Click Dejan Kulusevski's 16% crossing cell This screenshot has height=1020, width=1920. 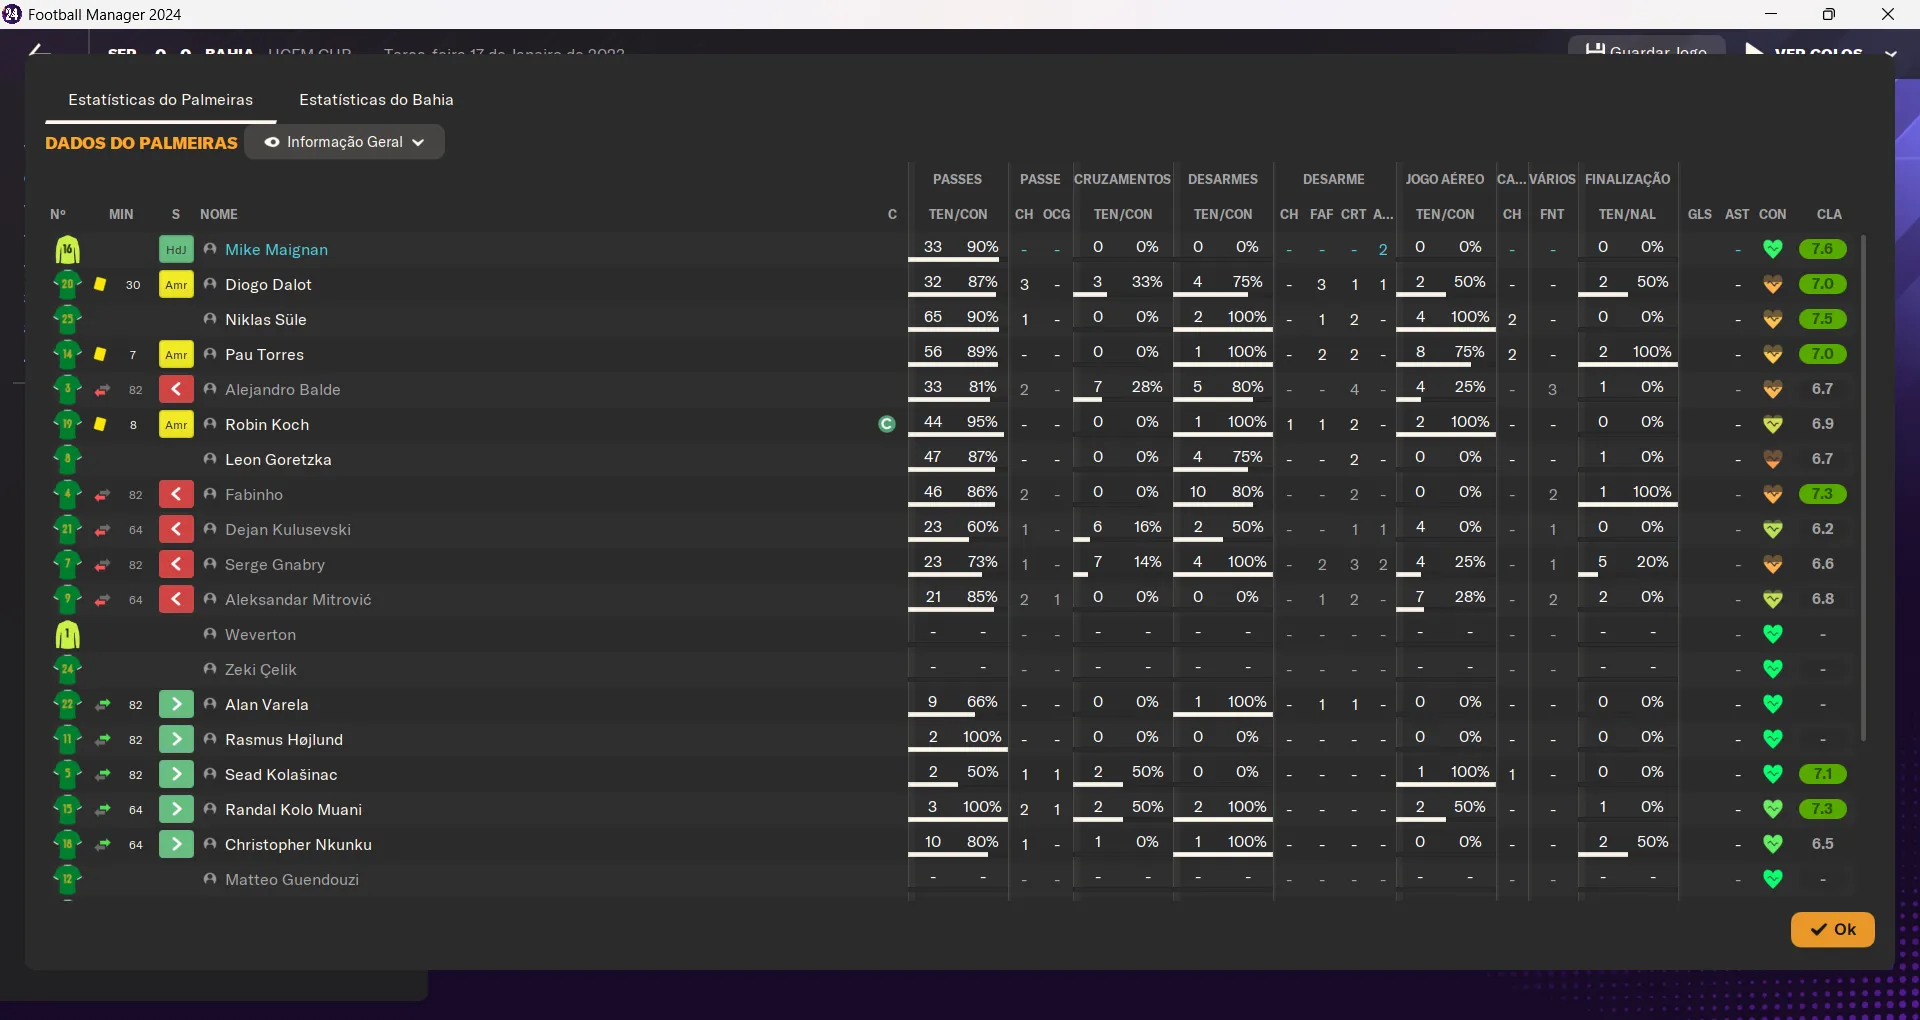(1122, 528)
